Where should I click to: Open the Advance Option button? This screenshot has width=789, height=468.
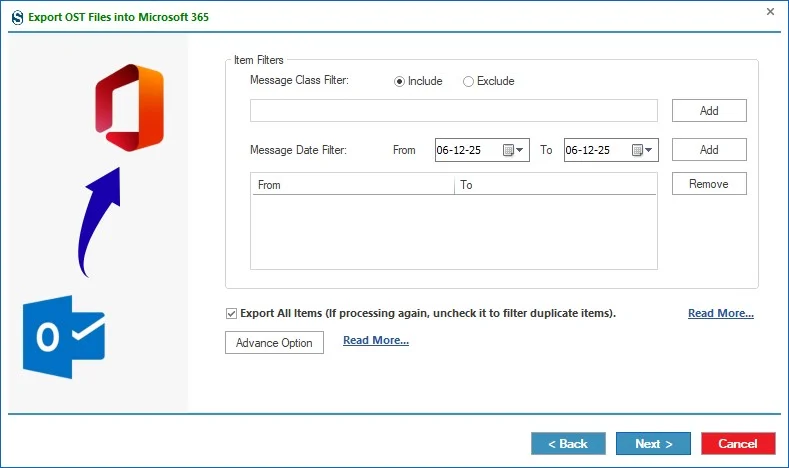click(x=274, y=343)
